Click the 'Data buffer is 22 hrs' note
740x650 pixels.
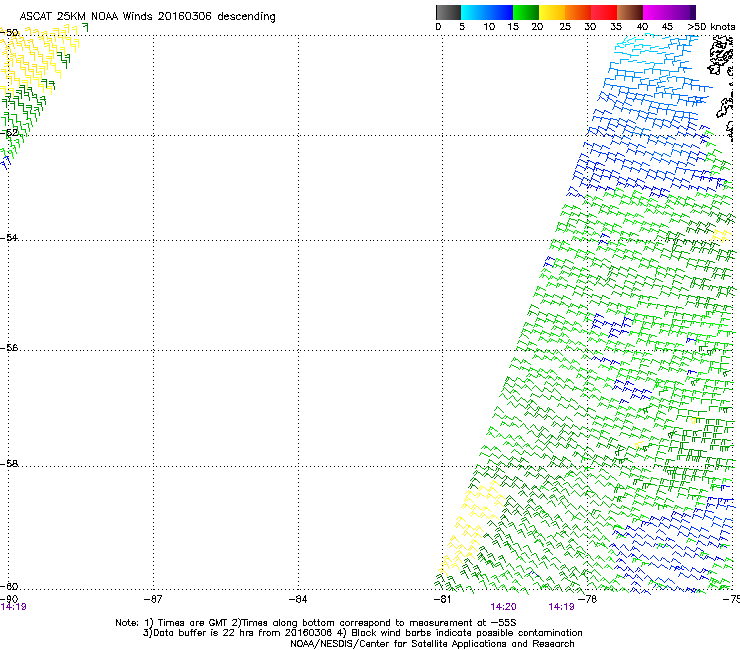pos(362,633)
